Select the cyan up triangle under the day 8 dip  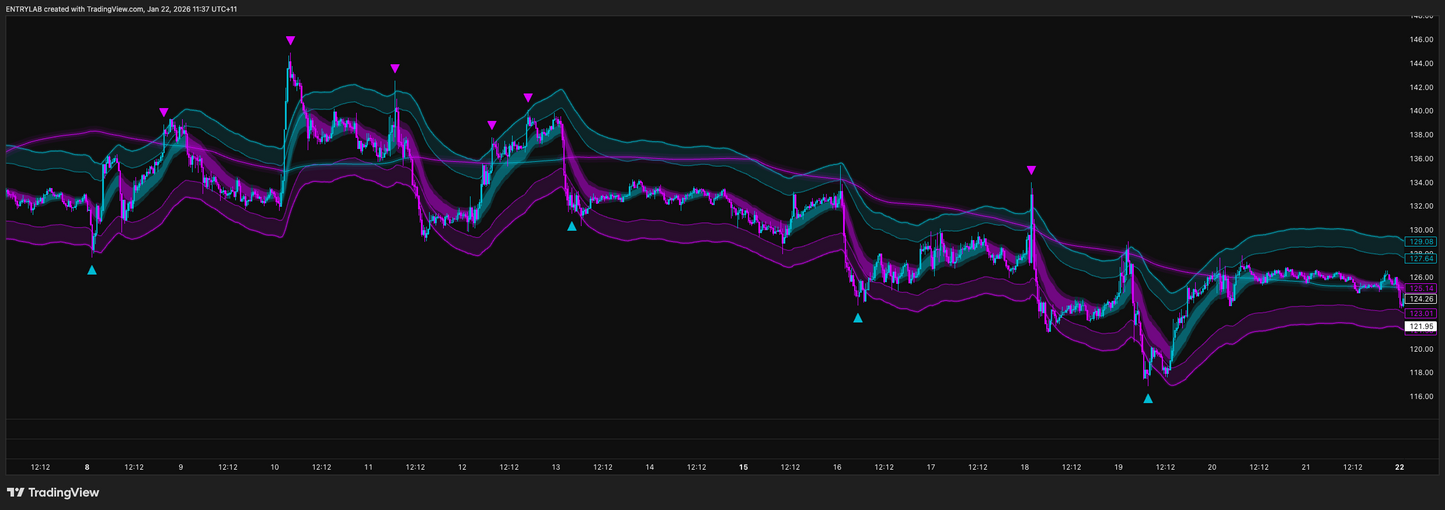click(x=92, y=270)
